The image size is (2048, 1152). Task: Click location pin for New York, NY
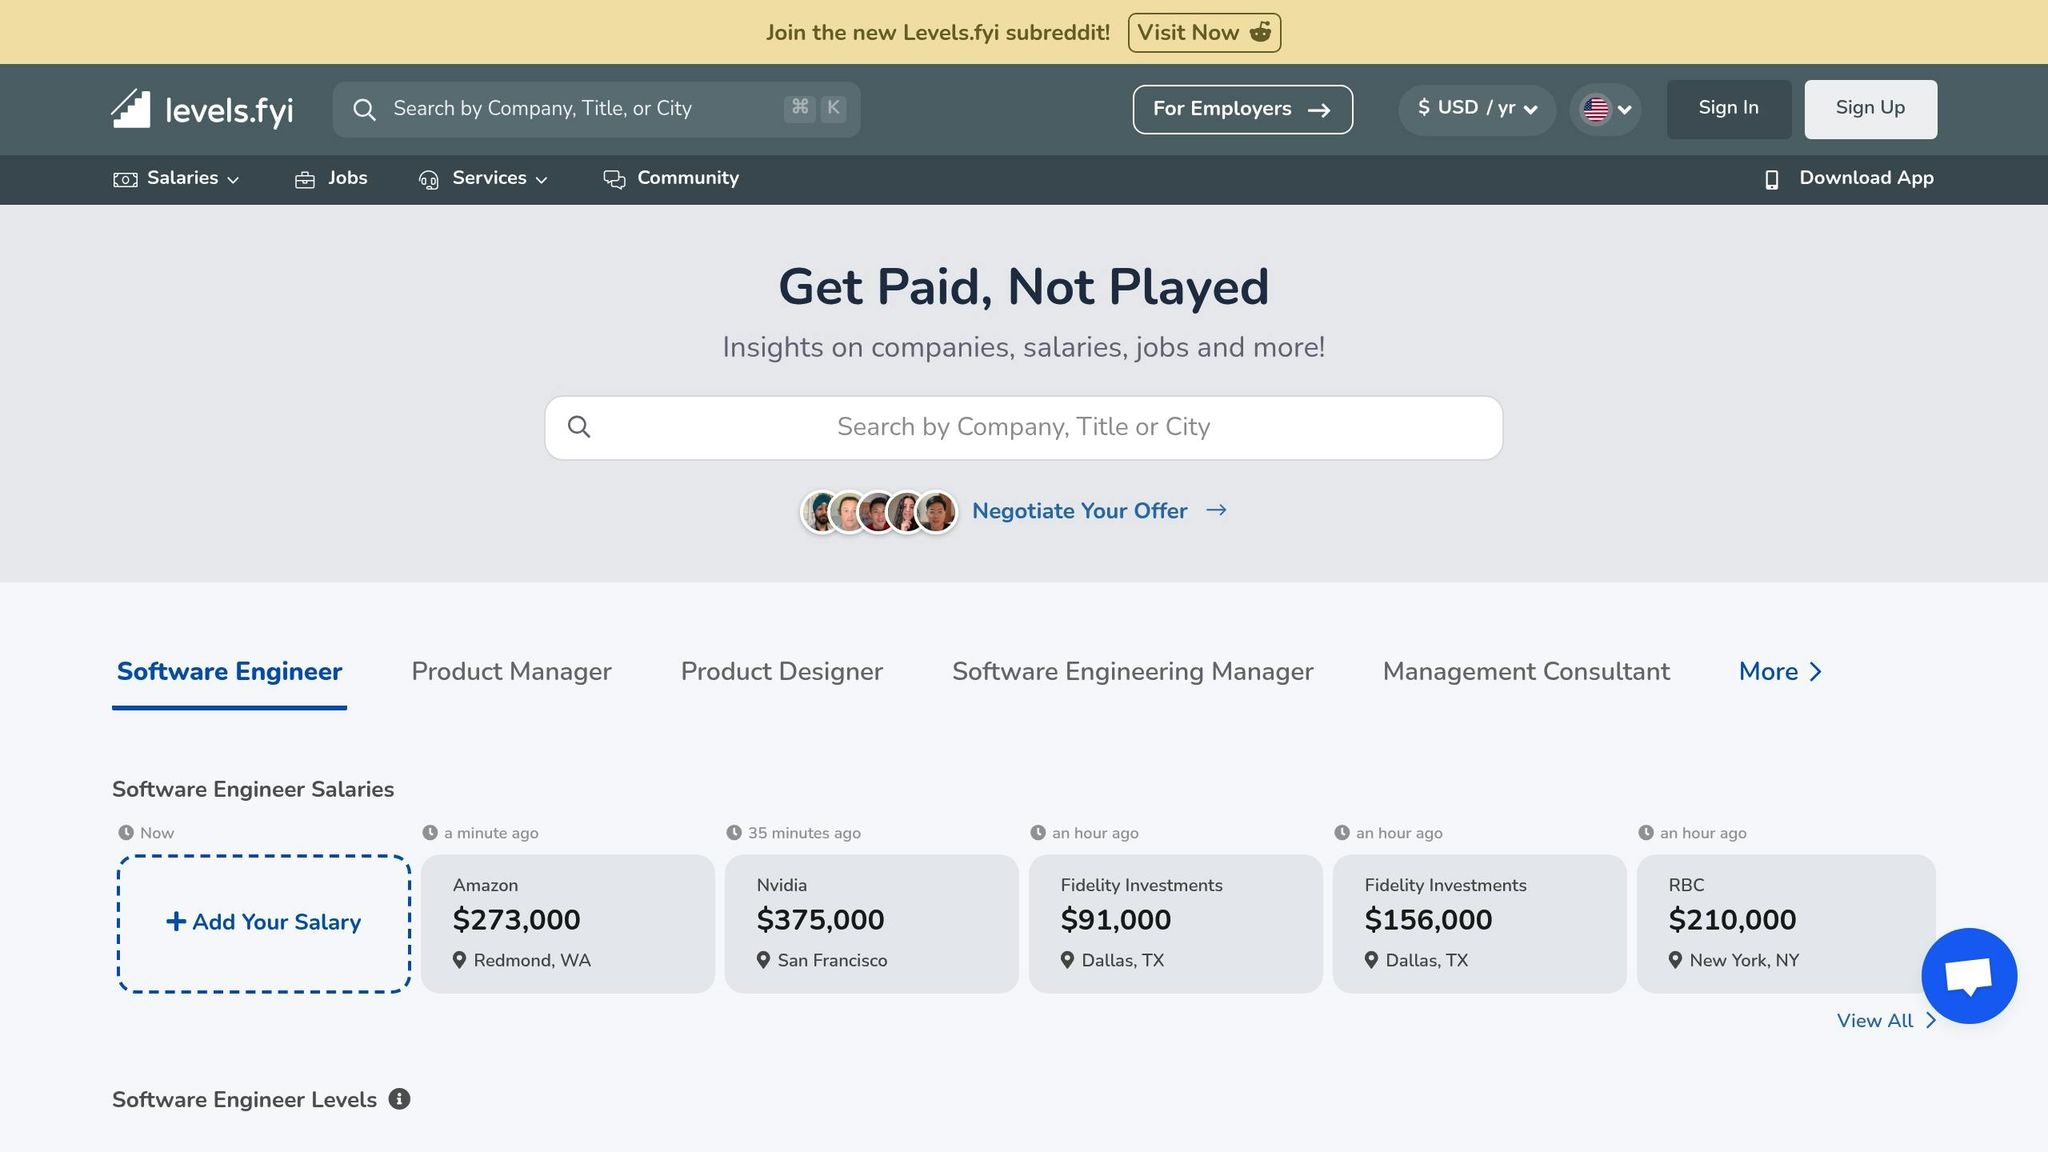[1675, 960]
